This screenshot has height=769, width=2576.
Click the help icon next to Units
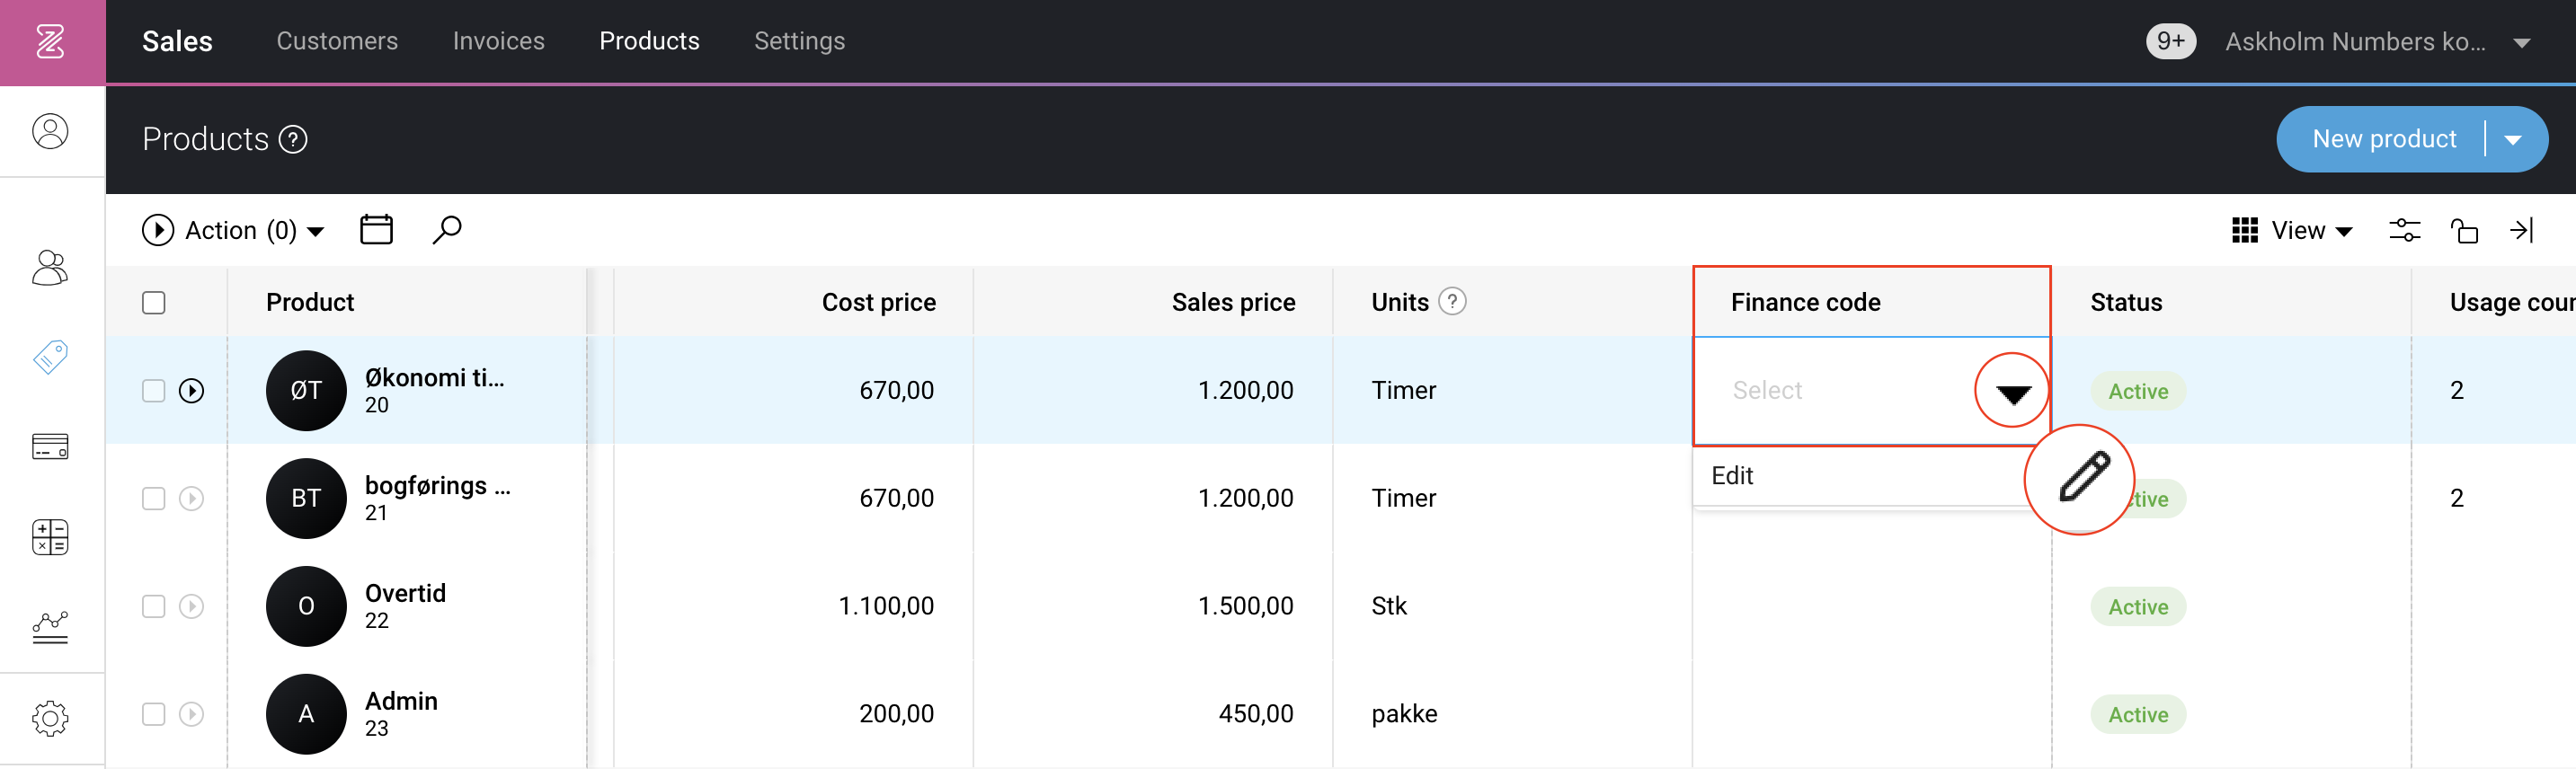pos(1452,301)
